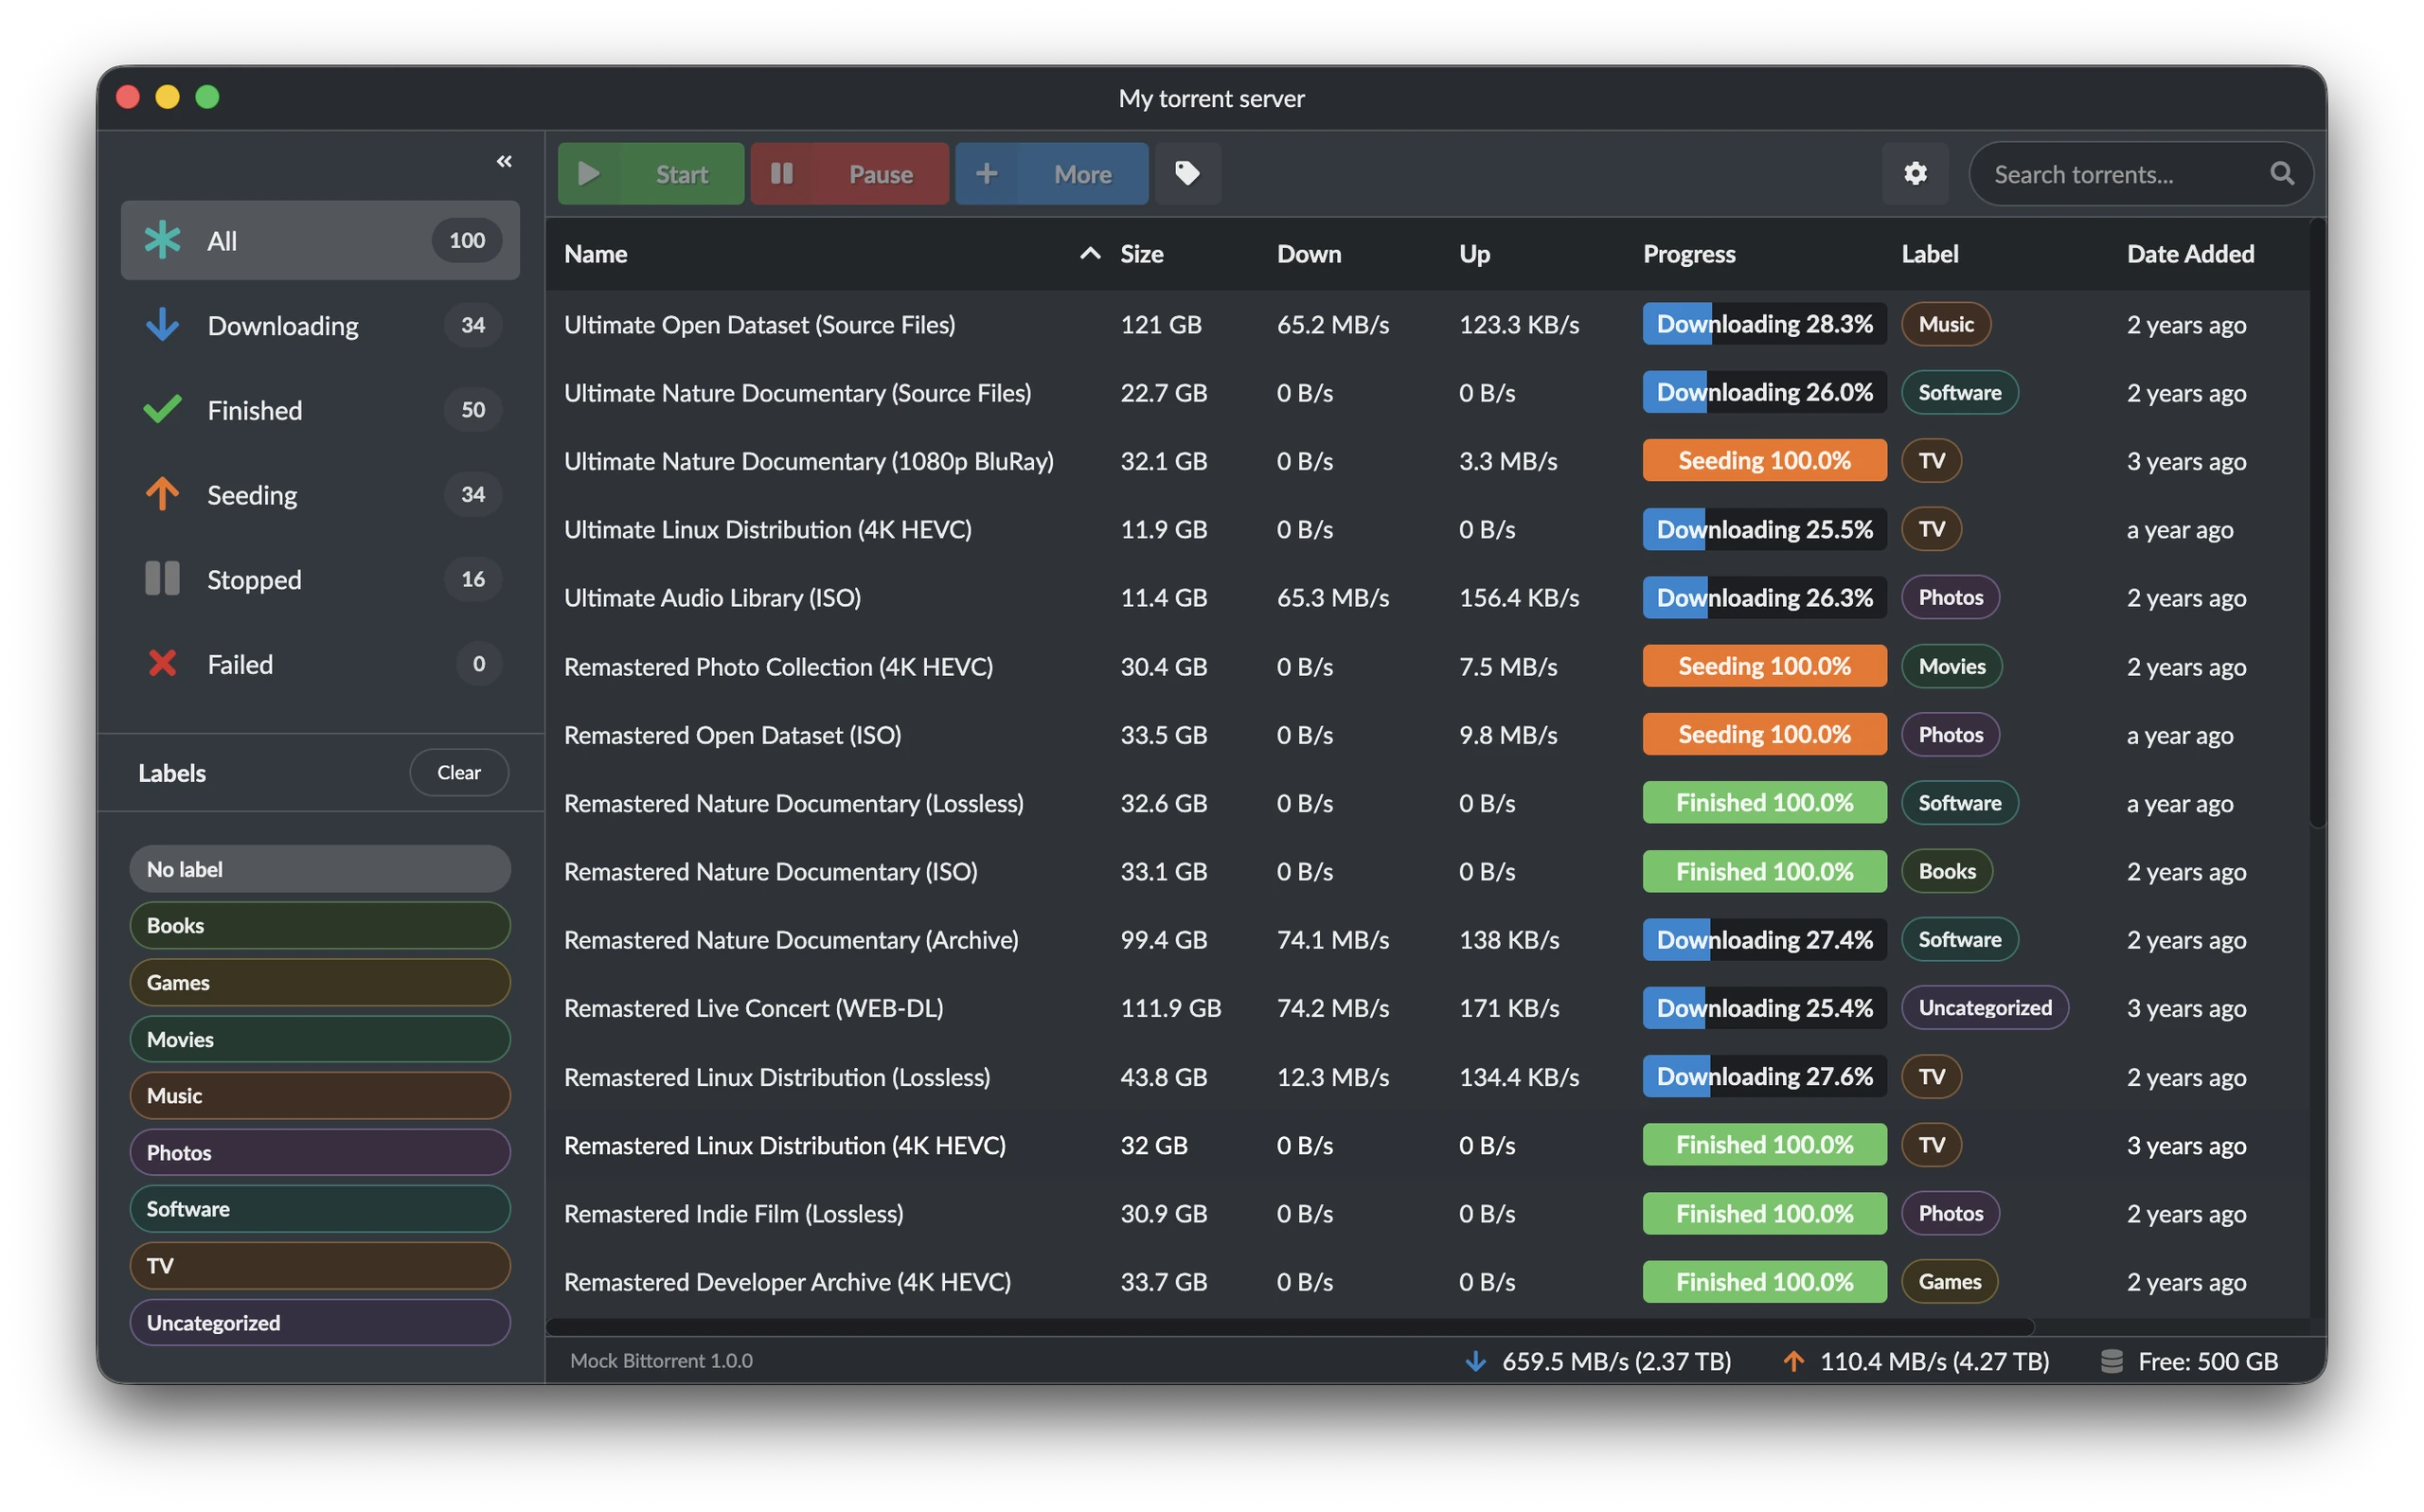Screen dimensions: 2424x1512
Task: Click the vertical scrollbar of torrent list
Action: point(2318,523)
